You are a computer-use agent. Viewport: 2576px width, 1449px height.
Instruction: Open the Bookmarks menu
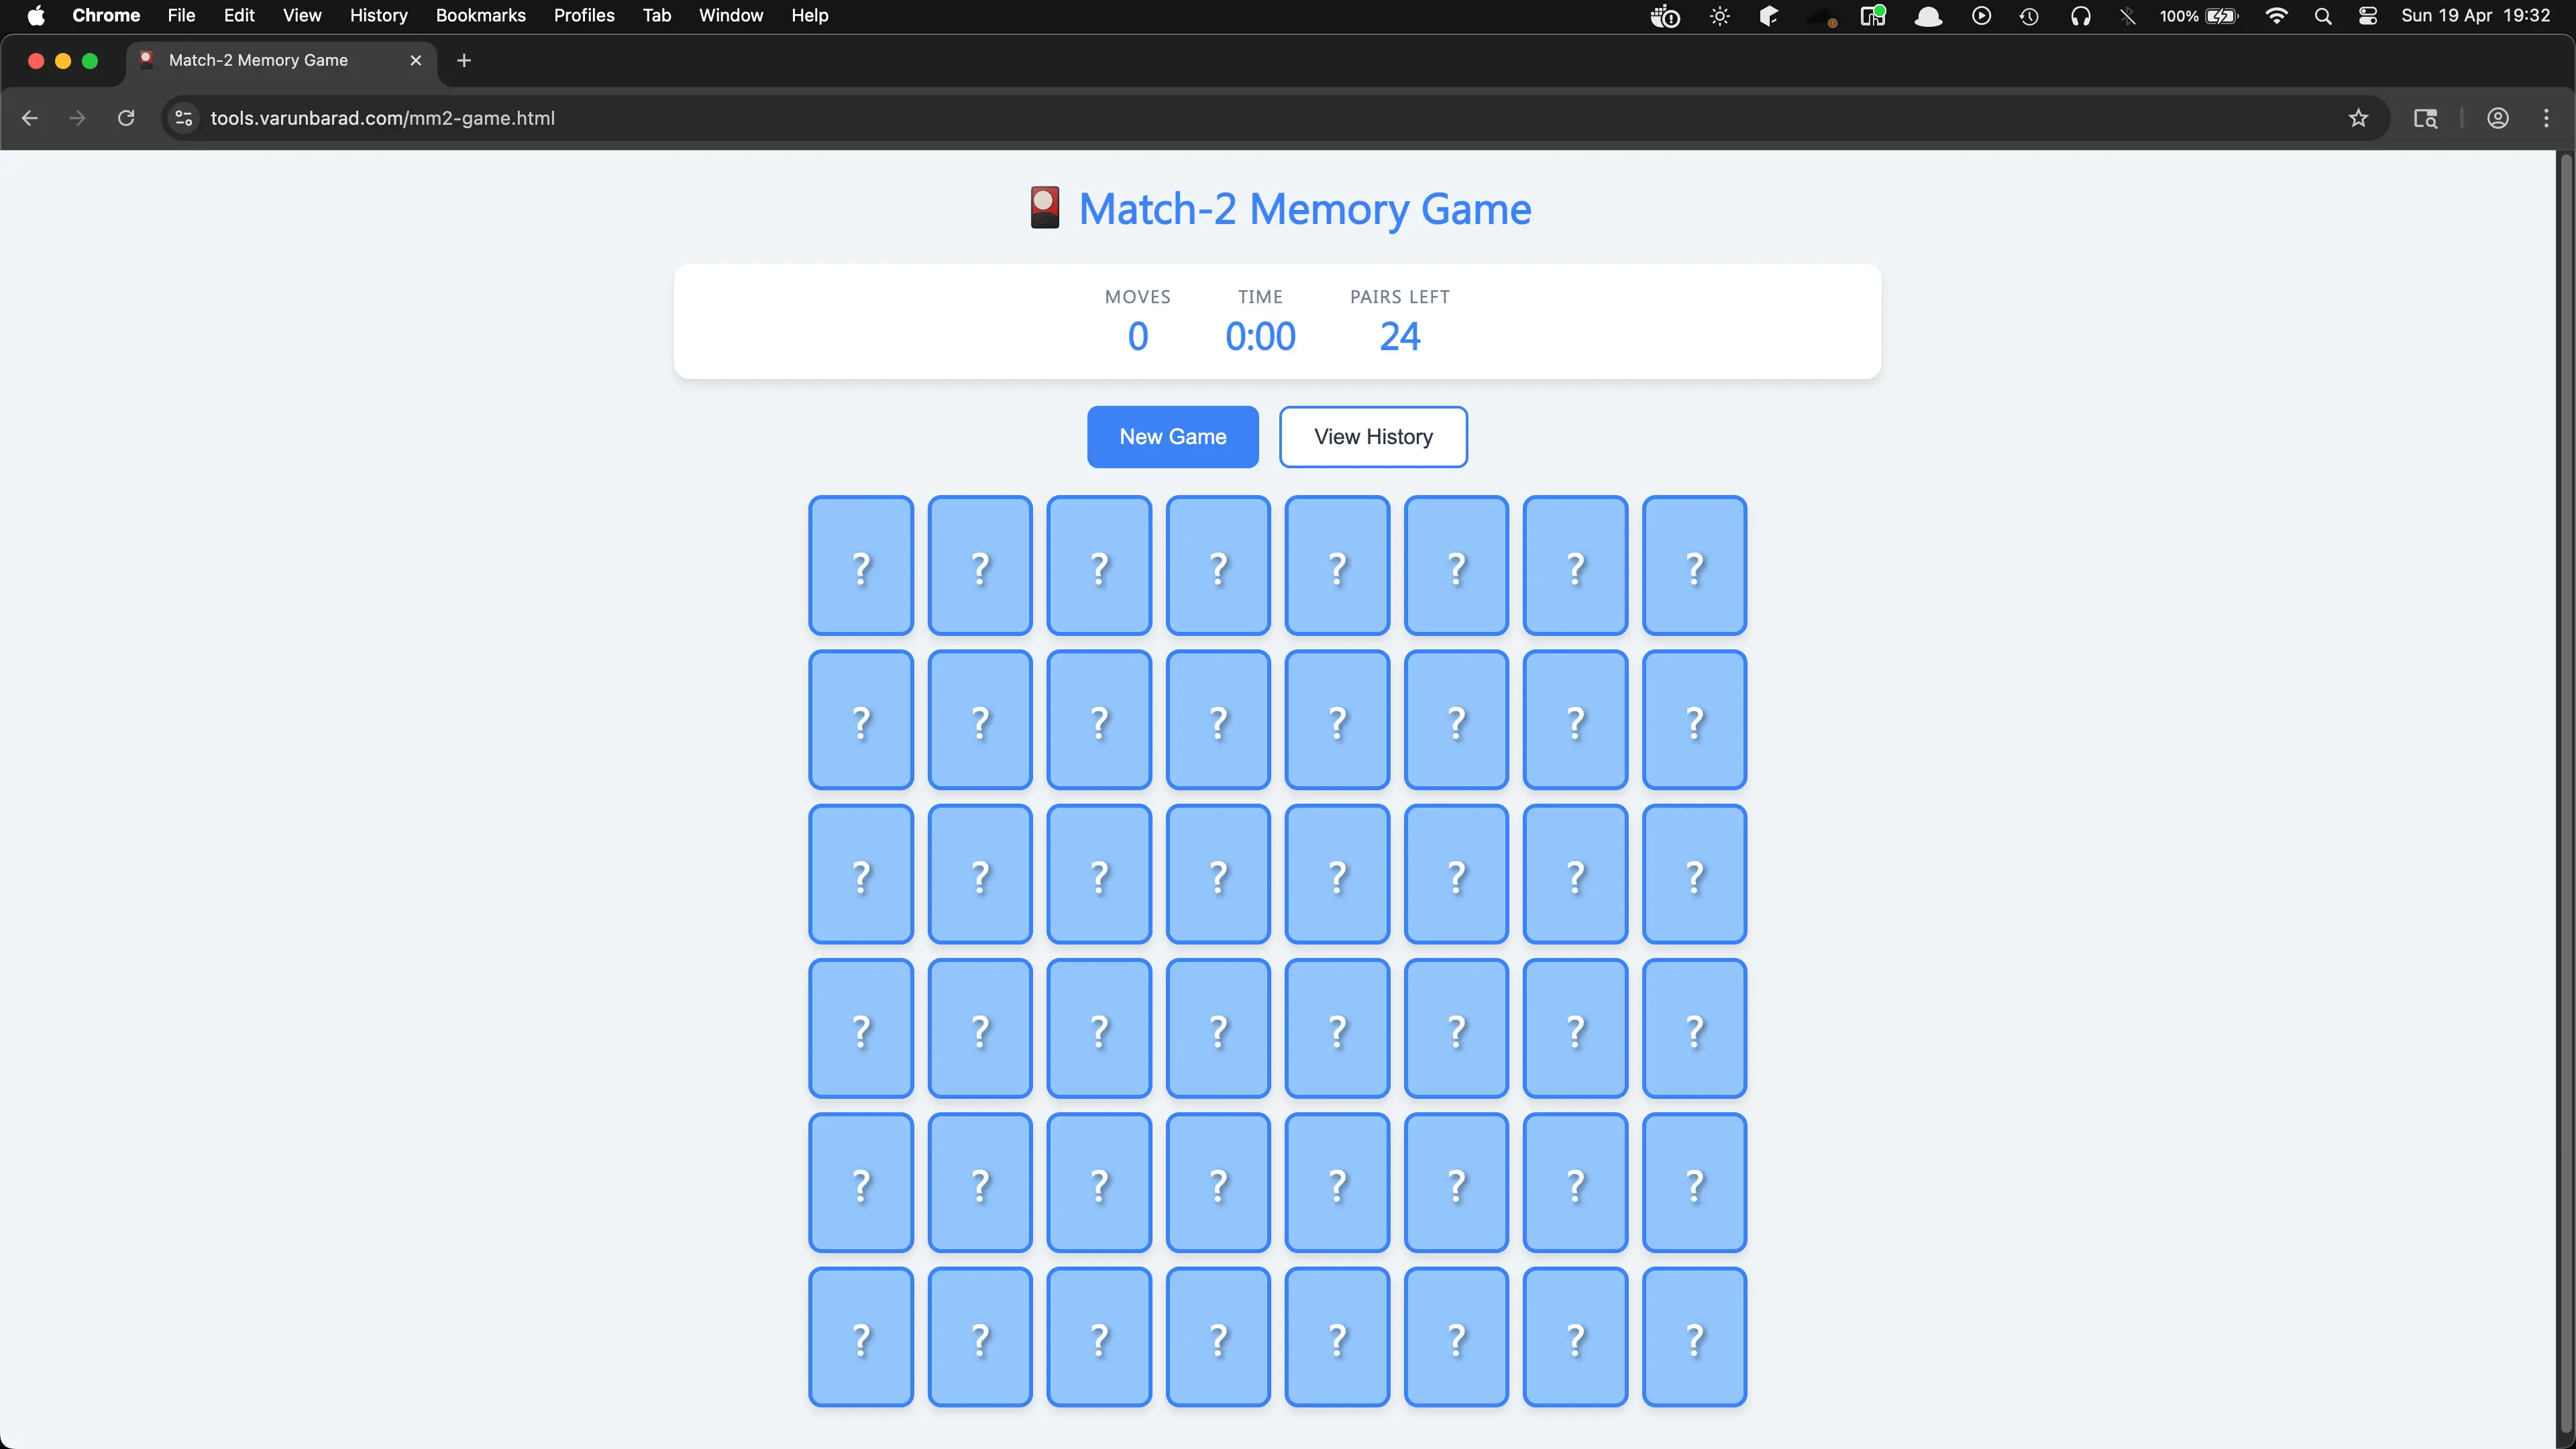coord(480,15)
